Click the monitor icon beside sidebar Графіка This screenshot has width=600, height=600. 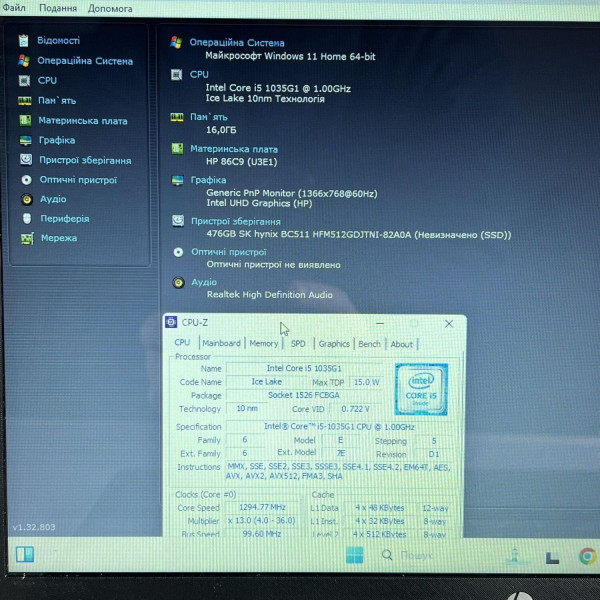[26, 140]
